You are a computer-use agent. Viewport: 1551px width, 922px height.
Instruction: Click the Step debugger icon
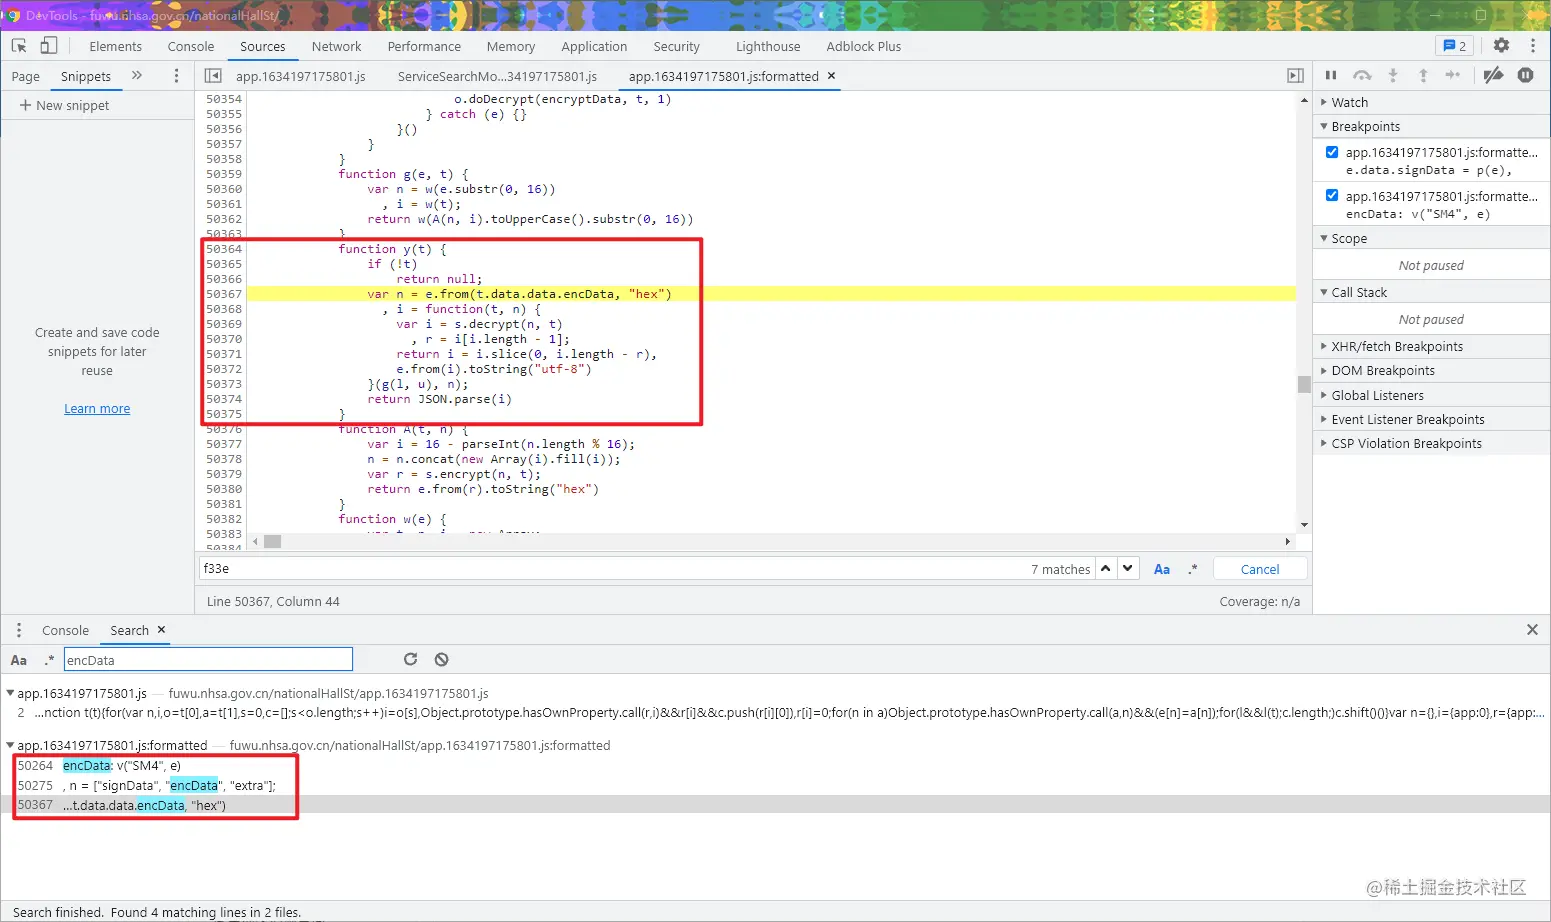[1453, 75]
